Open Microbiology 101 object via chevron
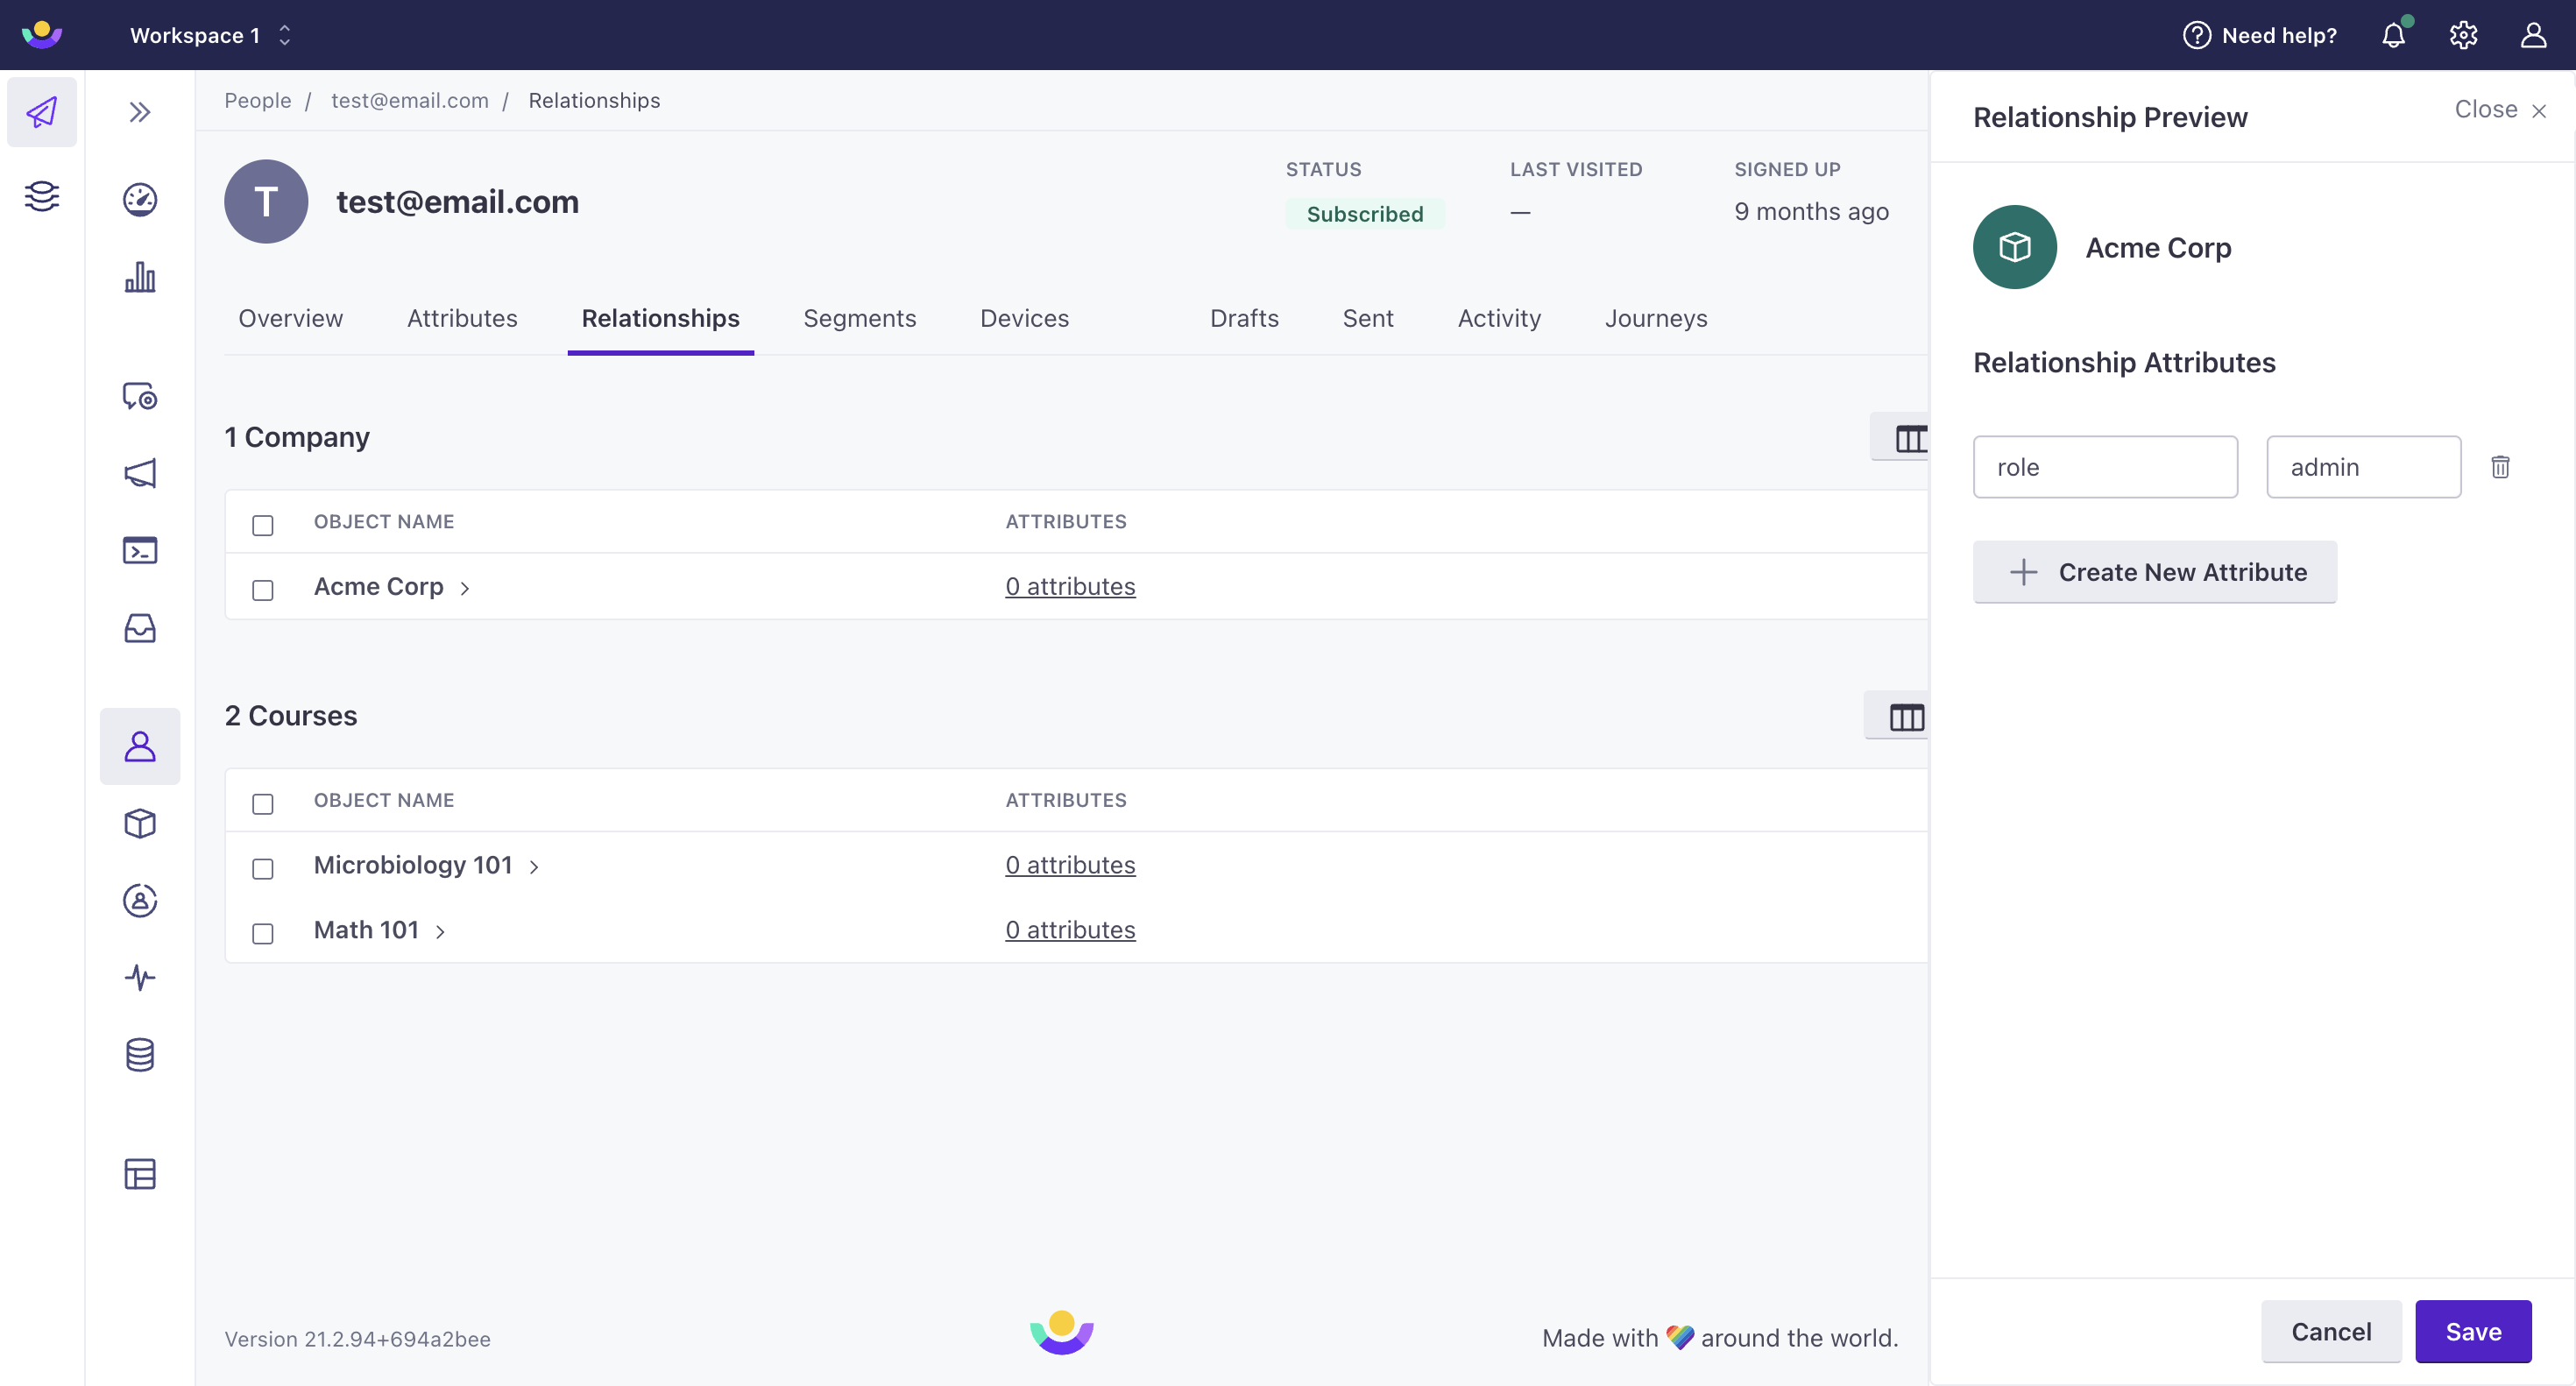Viewport: 2576px width, 1386px height. click(x=534, y=867)
